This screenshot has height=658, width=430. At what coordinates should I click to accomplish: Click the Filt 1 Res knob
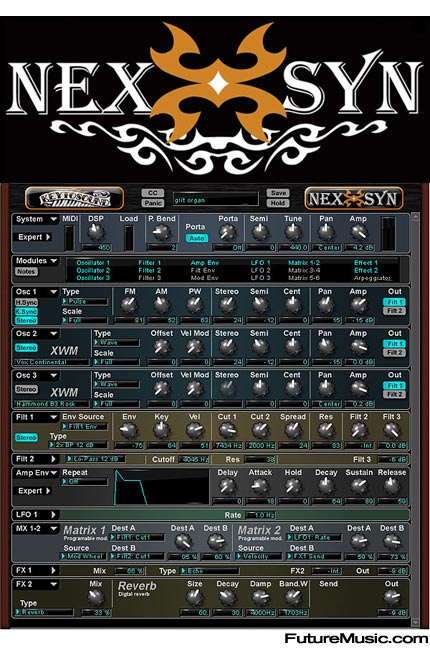326,430
